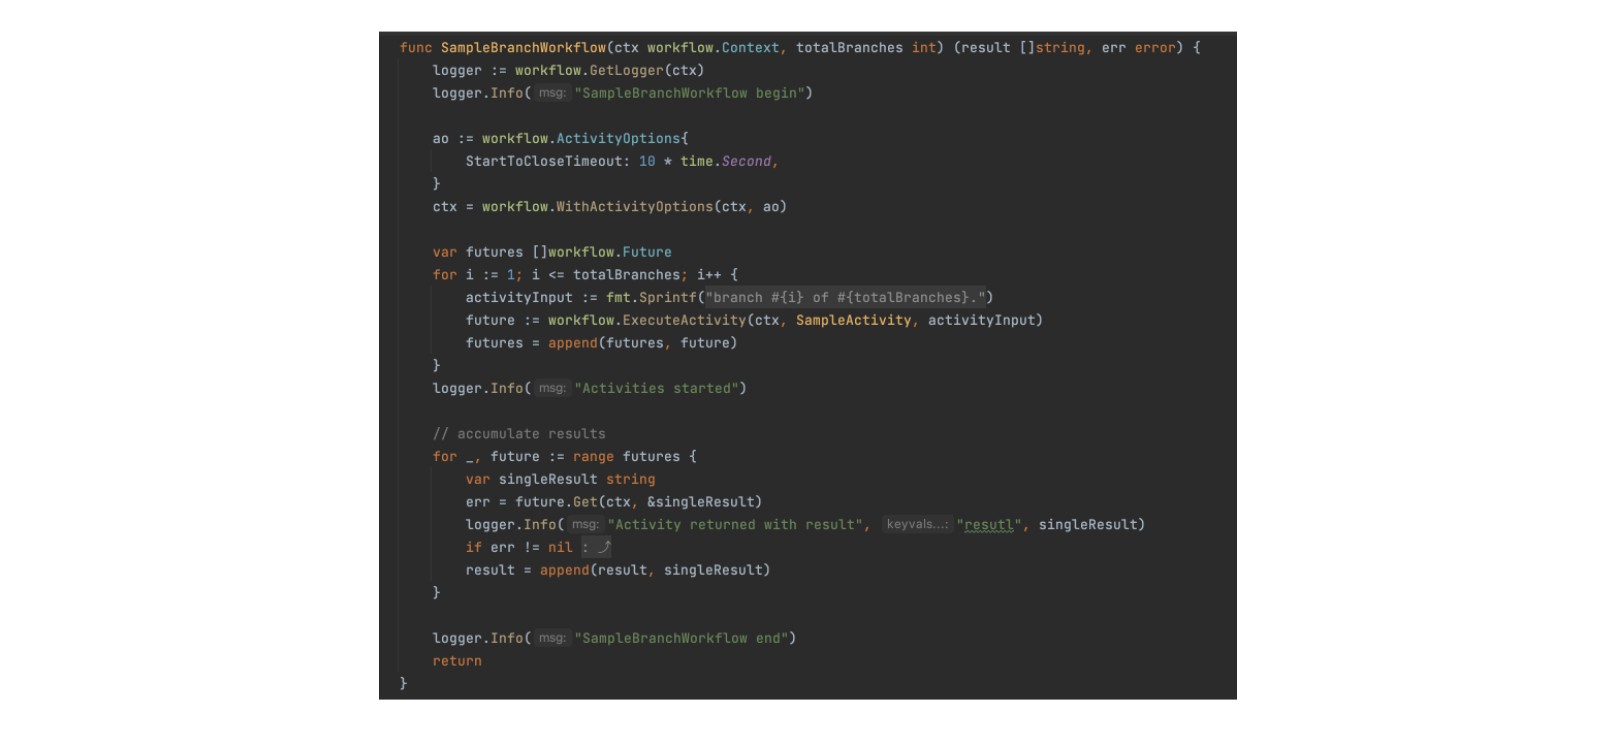Click the "SampleBranchWorkflow end" string

point(681,638)
